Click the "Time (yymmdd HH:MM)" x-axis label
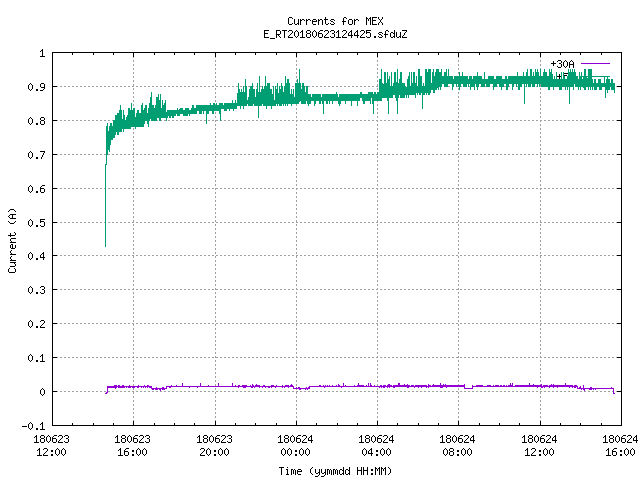This screenshot has width=640, height=480. point(335,471)
